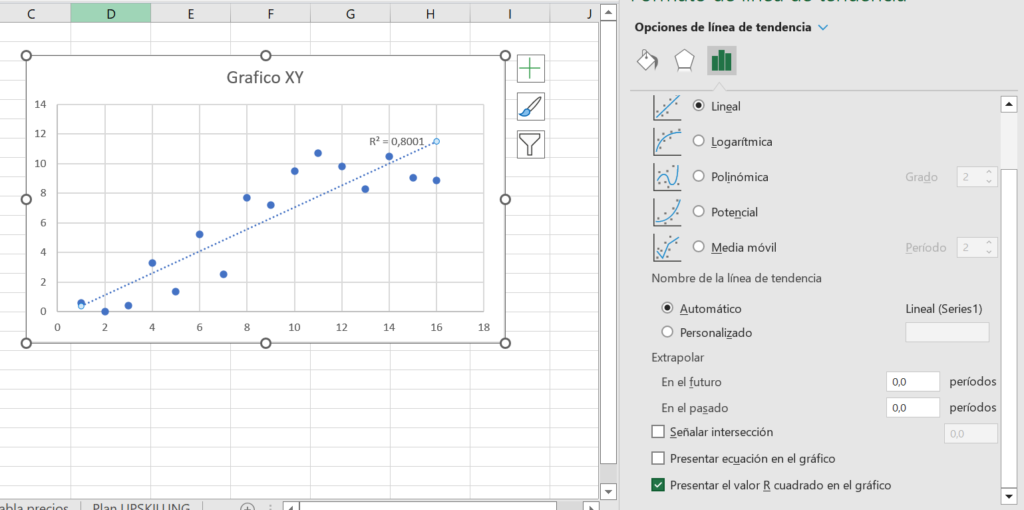Select column D header
Viewport: 1024px width, 510px height.
110,13
